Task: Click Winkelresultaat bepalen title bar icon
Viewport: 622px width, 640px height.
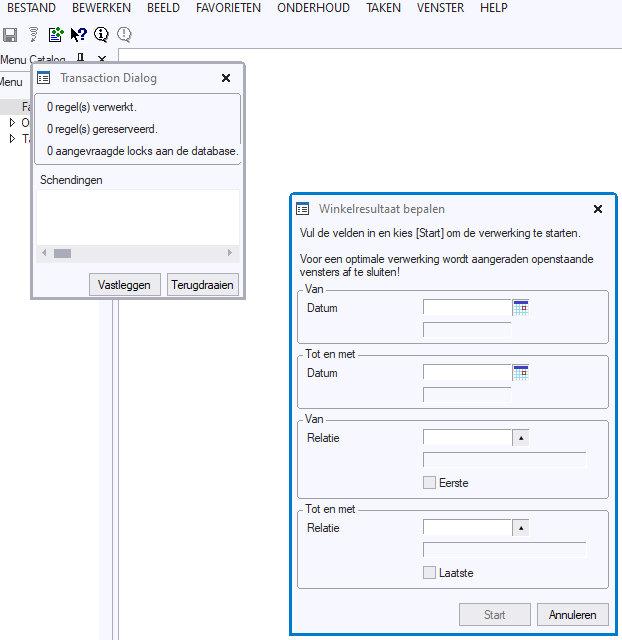Action: click(x=302, y=209)
